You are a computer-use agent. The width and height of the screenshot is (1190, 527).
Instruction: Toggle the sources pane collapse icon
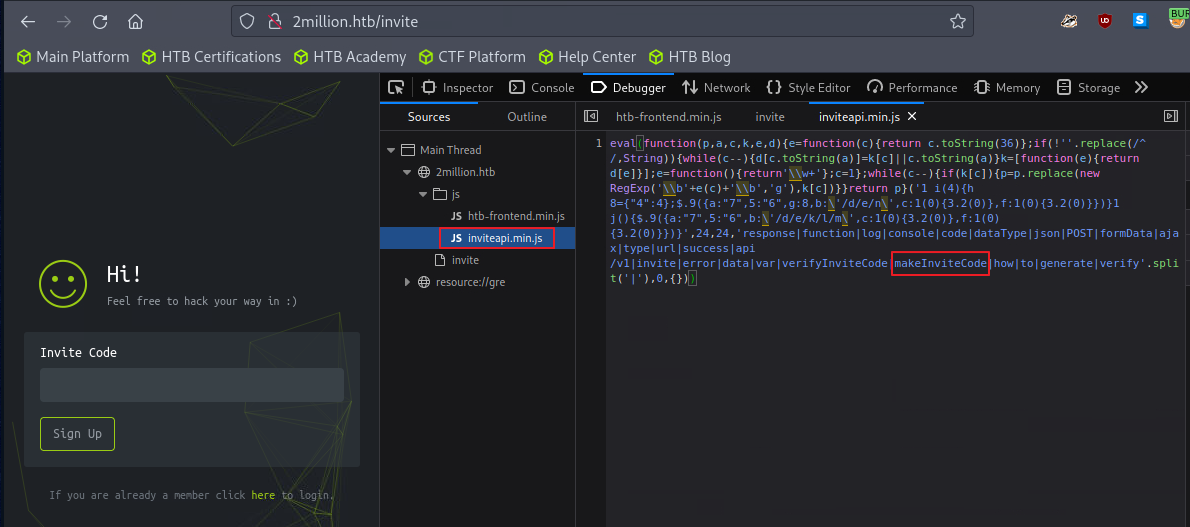coord(590,116)
